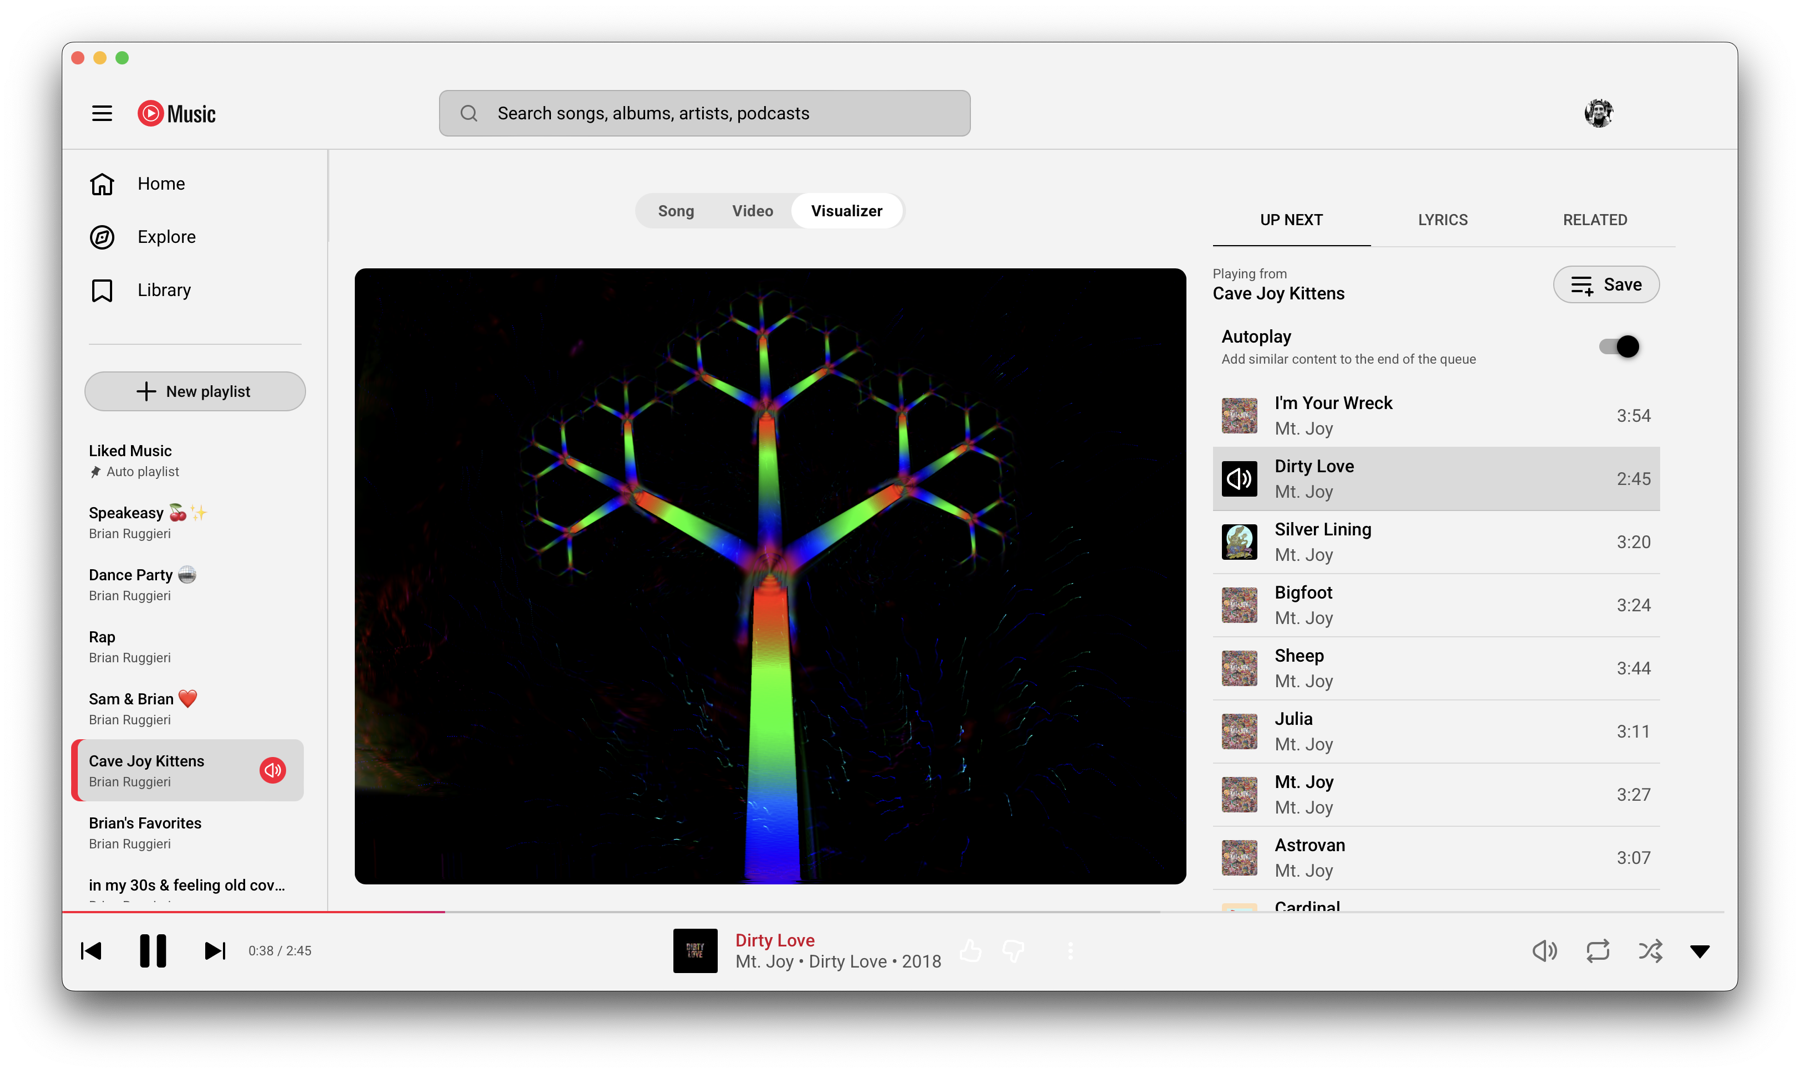
Task: Click 'Mt. Joy • Dirty Love • 2018' text
Action: [x=838, y=962]
